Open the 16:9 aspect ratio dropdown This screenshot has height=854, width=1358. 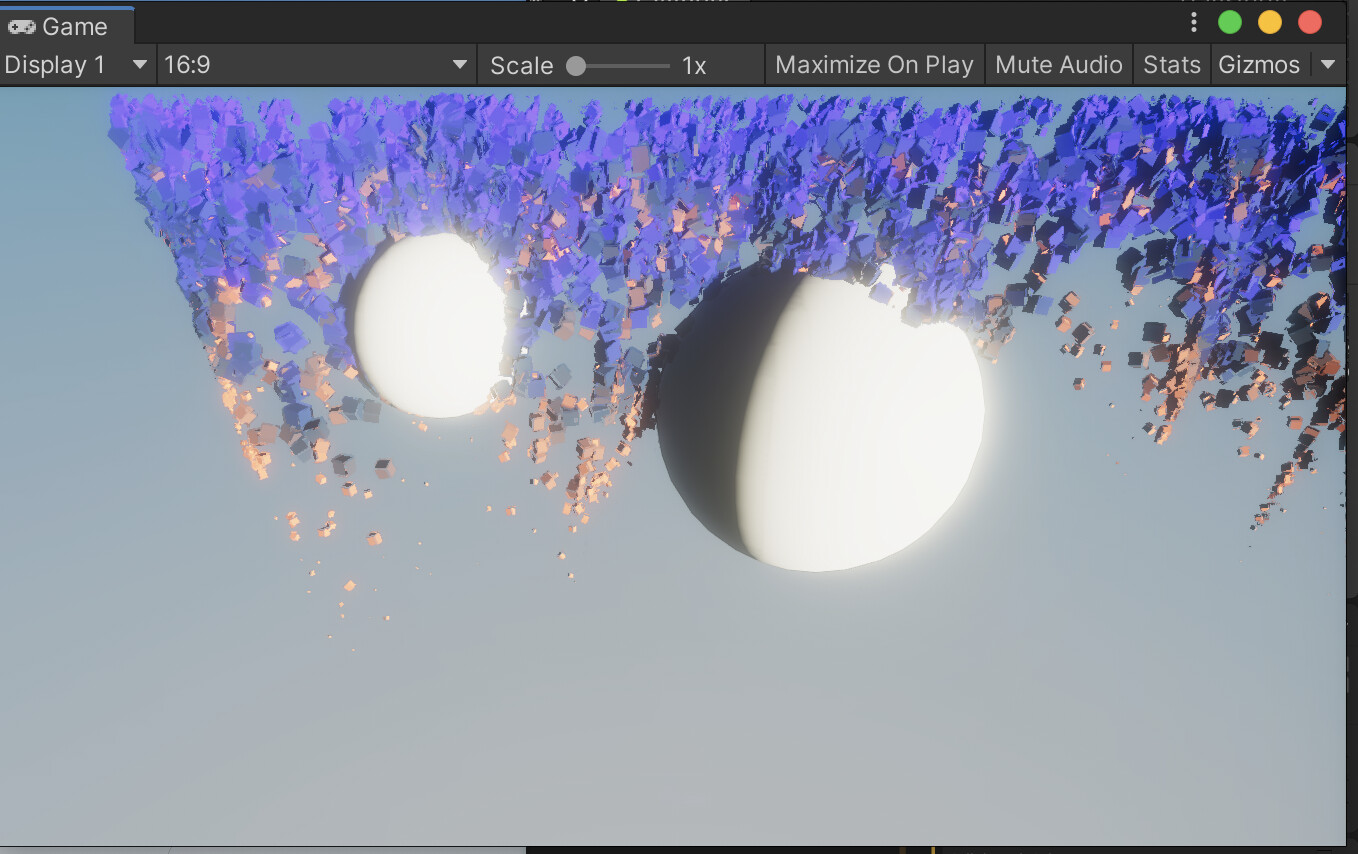(x=310, y=64)
